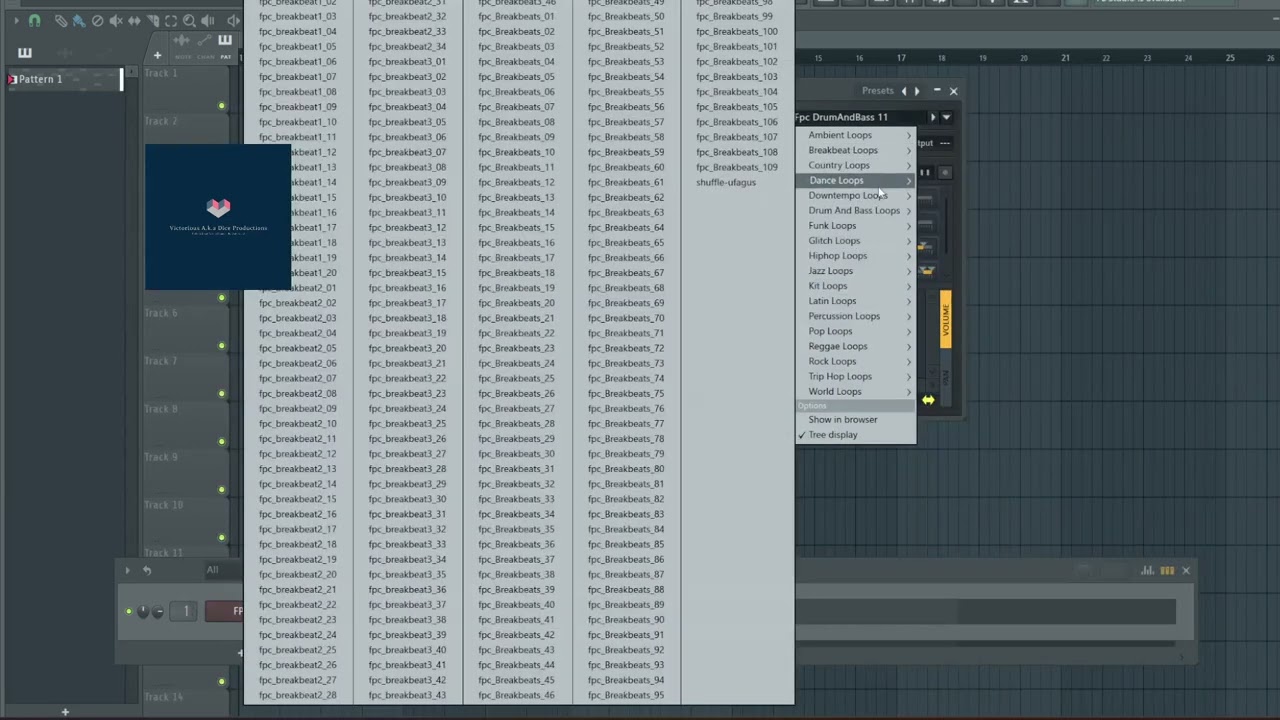This screenshot has height=720, width=1280.
Task: Open dropdown arrow beside Fpc DrumAndBass 11
Action: pos(946,117)
